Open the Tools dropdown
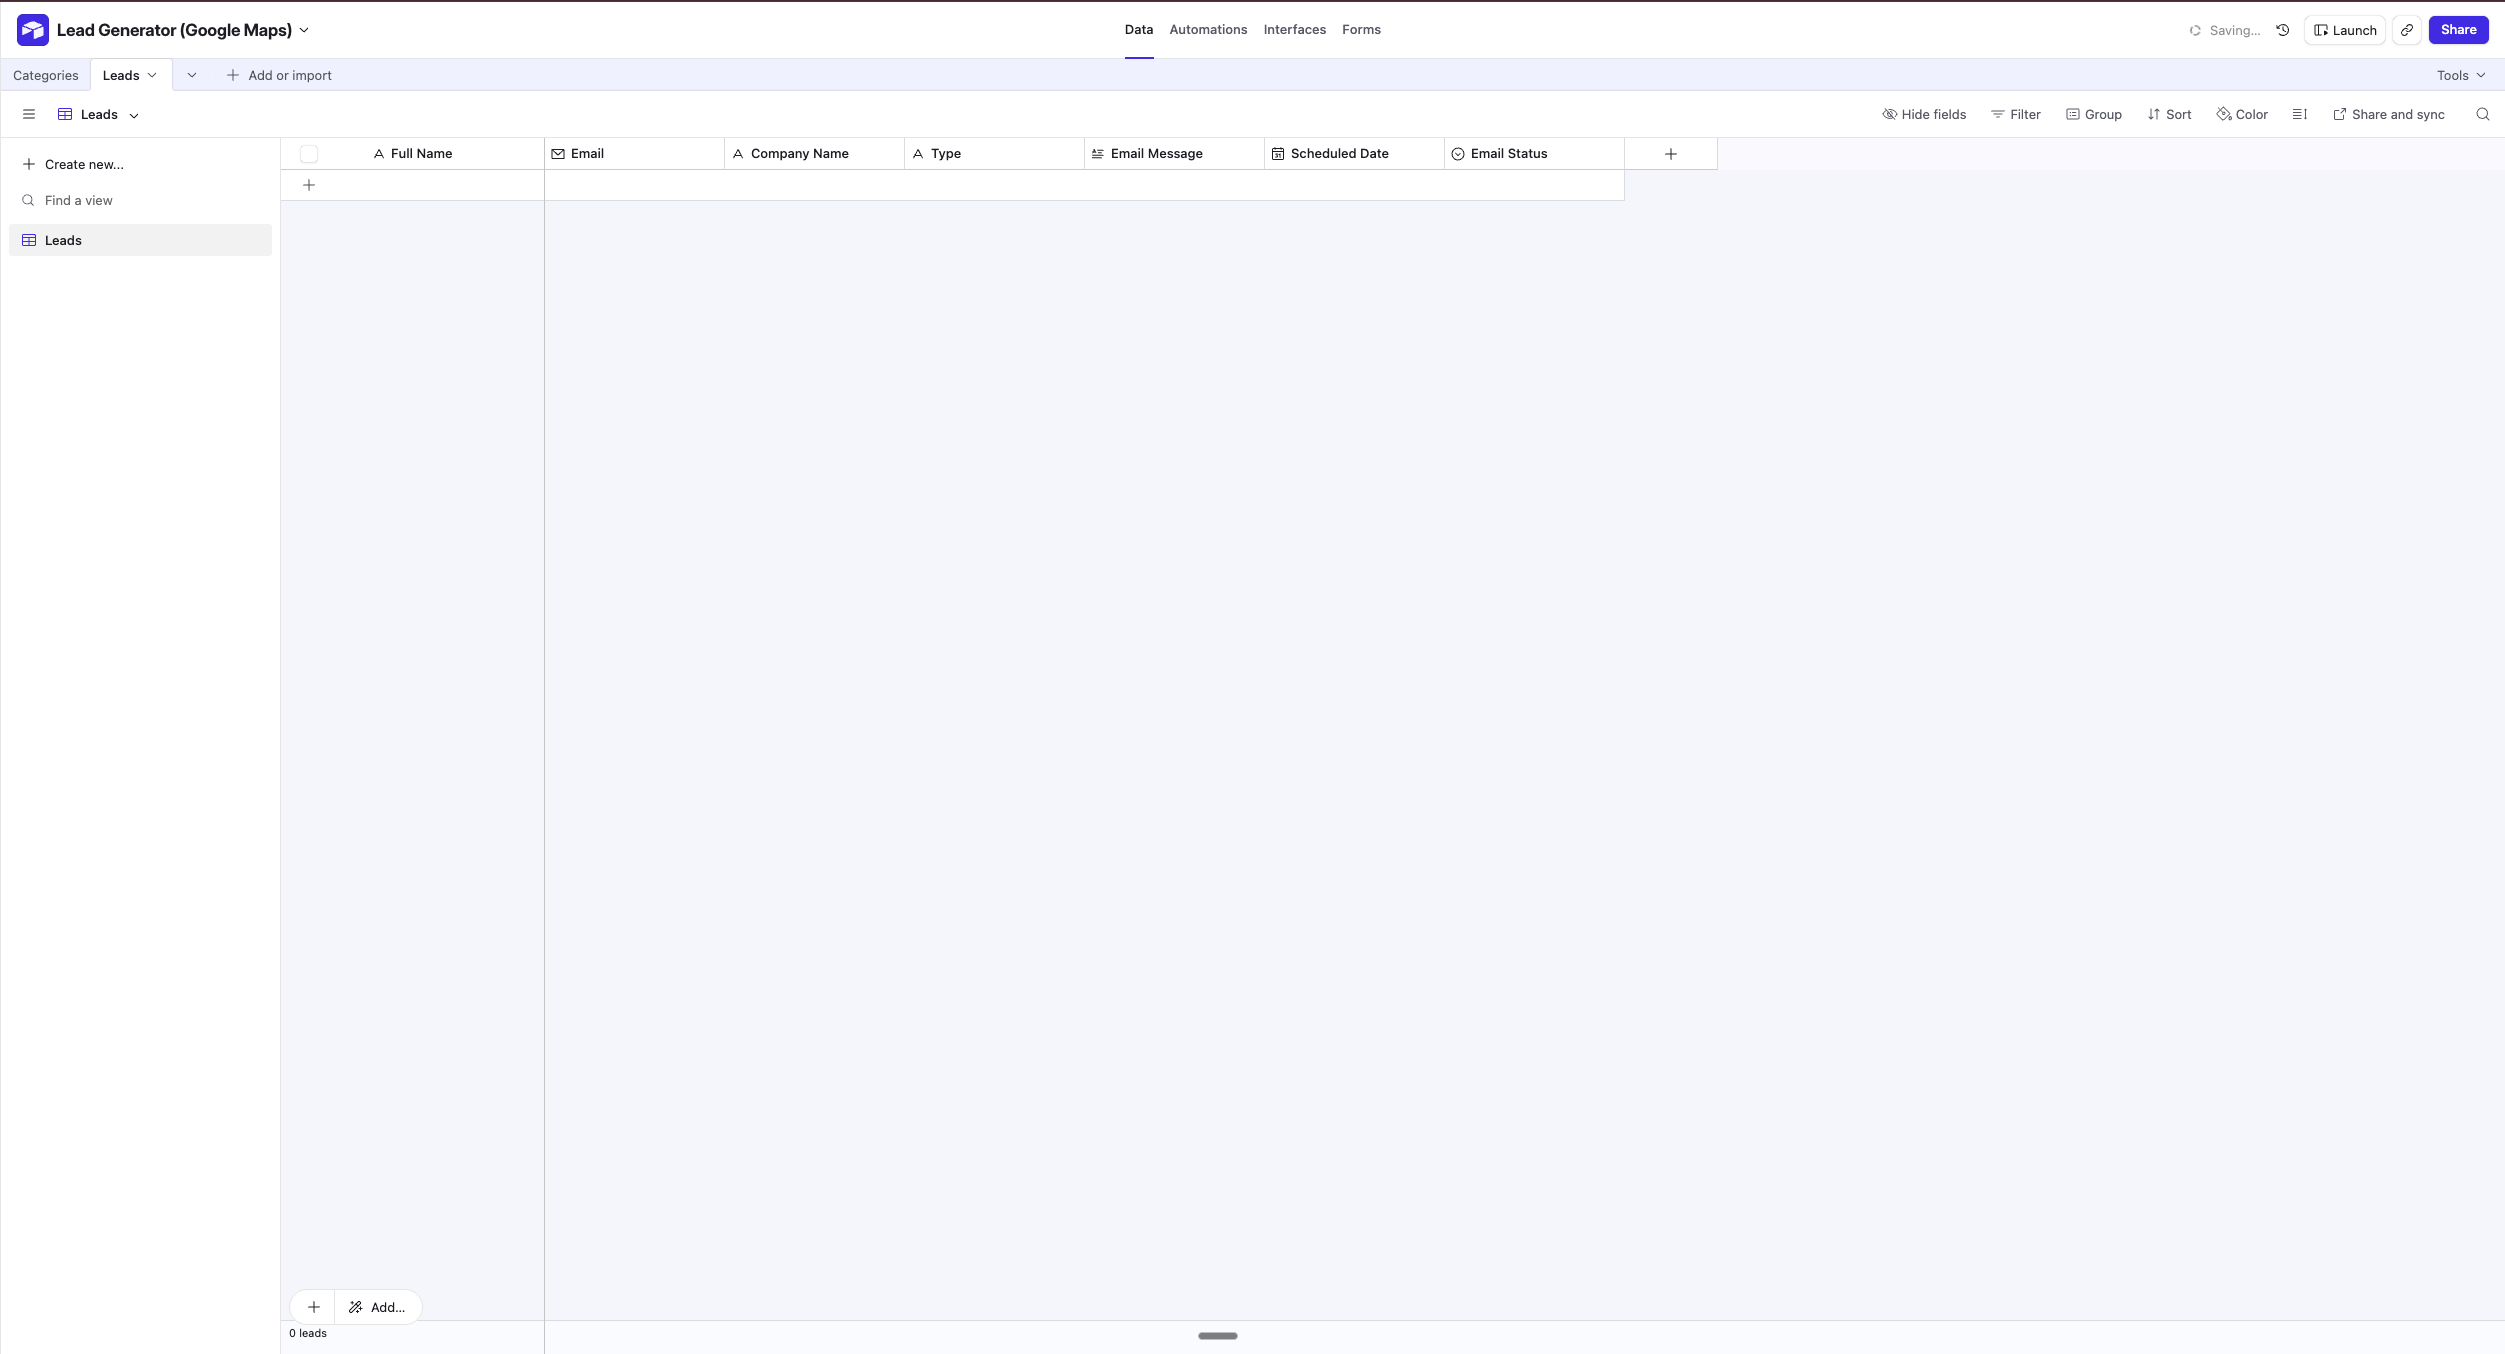The height and width of the screenshot is (1354, 2505). [2460, 75]
